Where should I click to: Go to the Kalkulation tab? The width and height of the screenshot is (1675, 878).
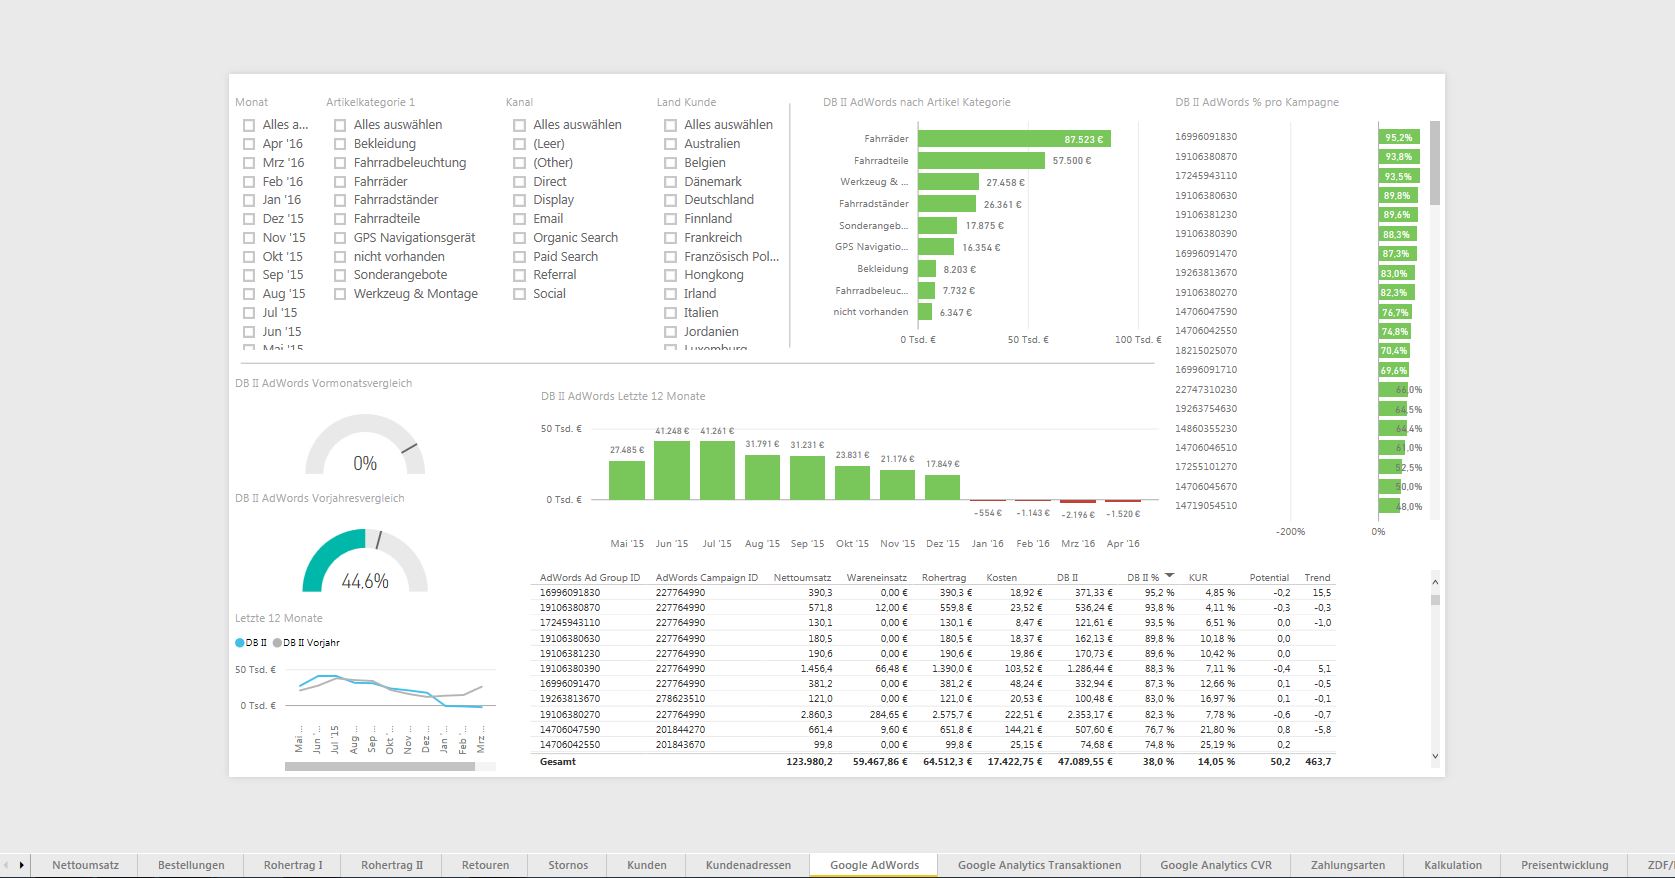[x=1453, y=865]
